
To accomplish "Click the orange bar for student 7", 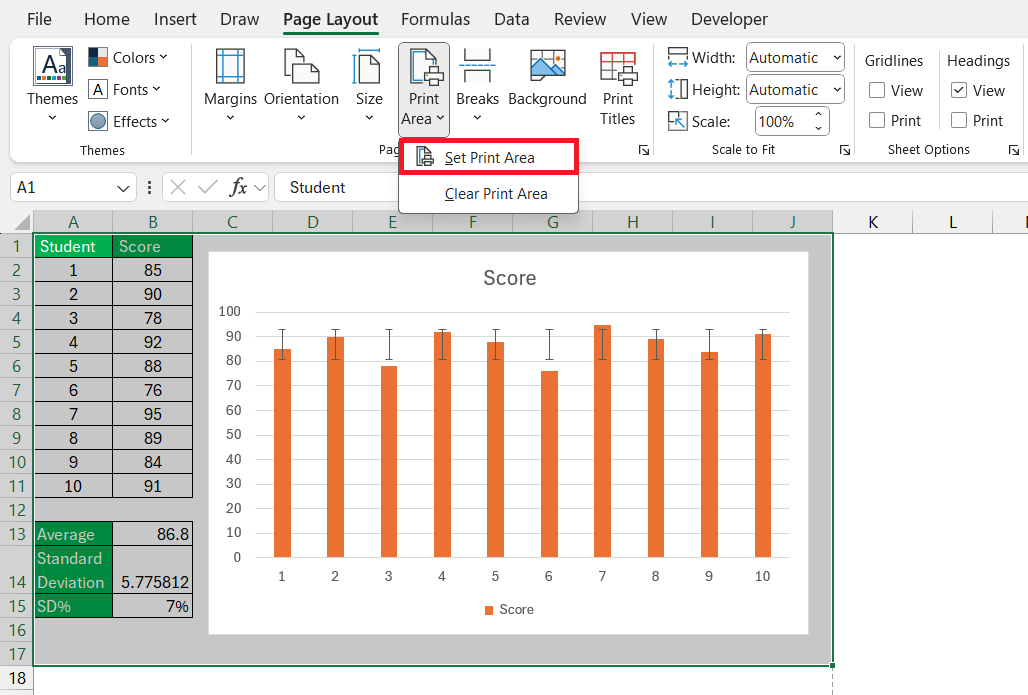I will pos(602,441).
